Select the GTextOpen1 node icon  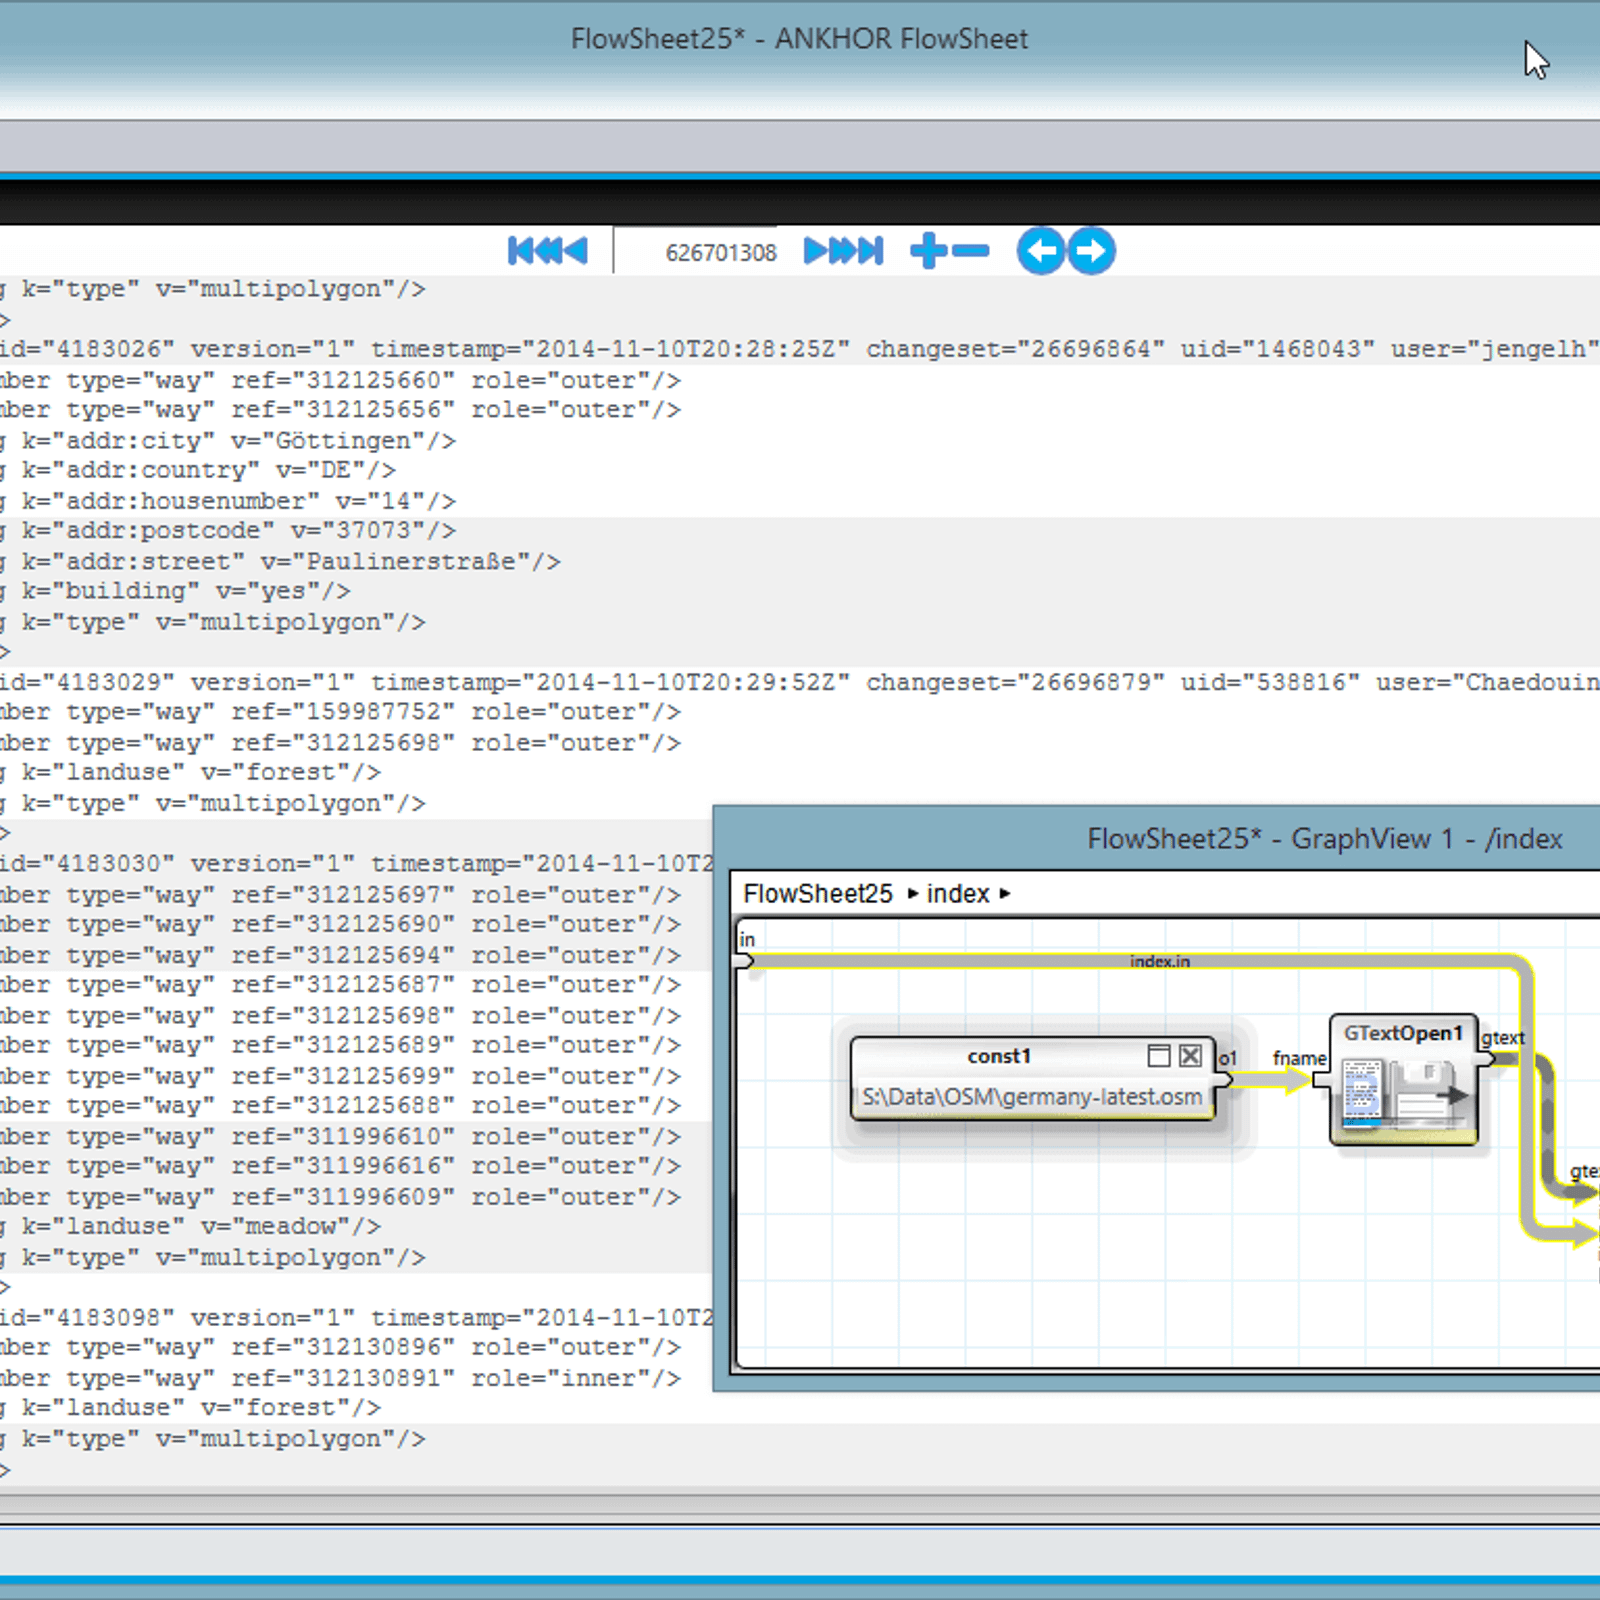1404,1095
